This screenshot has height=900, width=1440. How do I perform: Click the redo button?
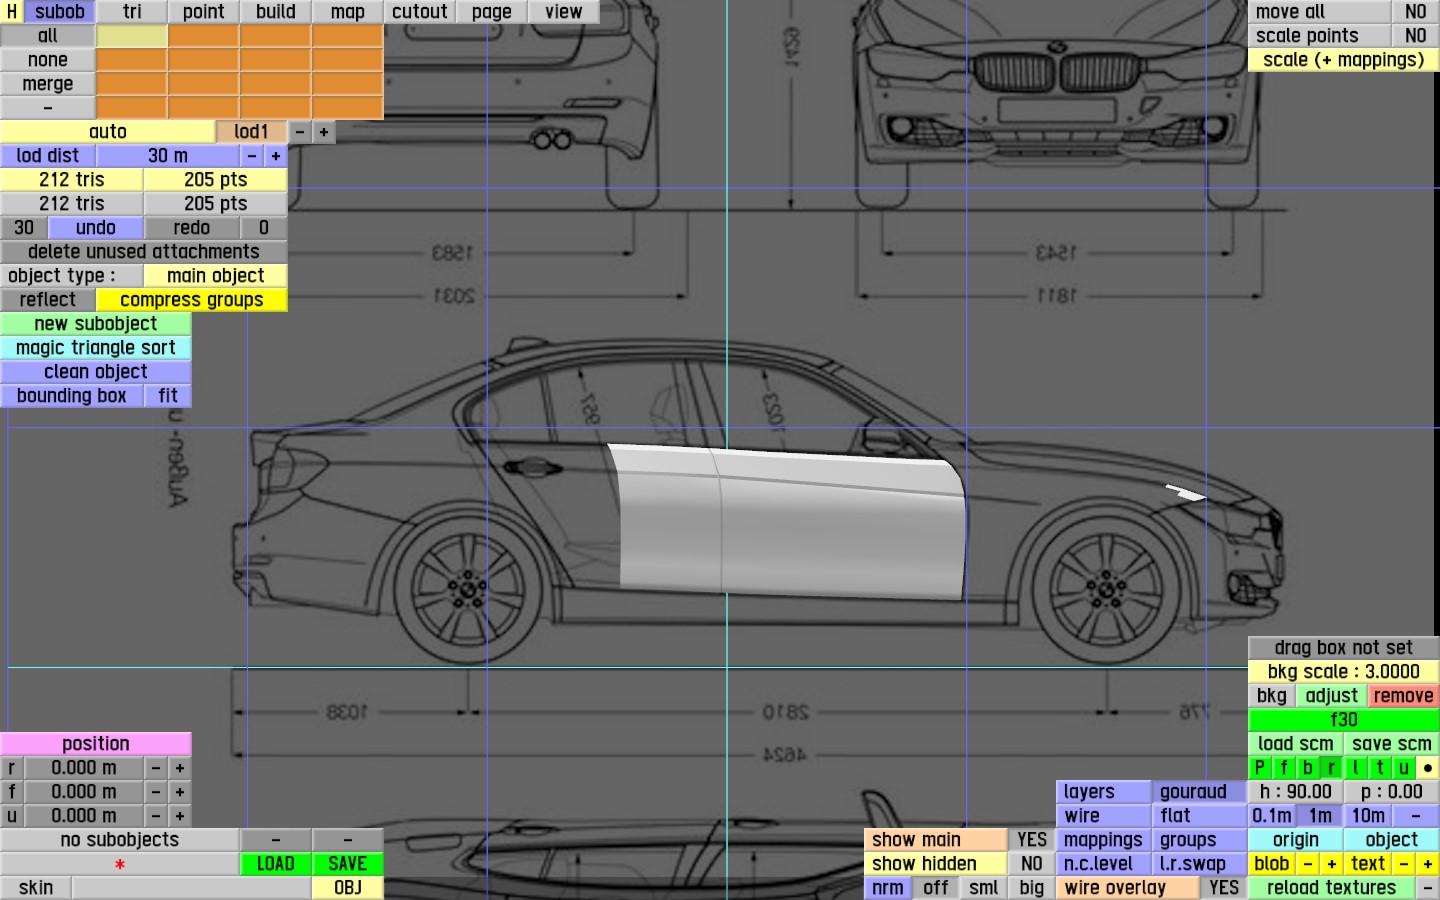tap(192, 228)
